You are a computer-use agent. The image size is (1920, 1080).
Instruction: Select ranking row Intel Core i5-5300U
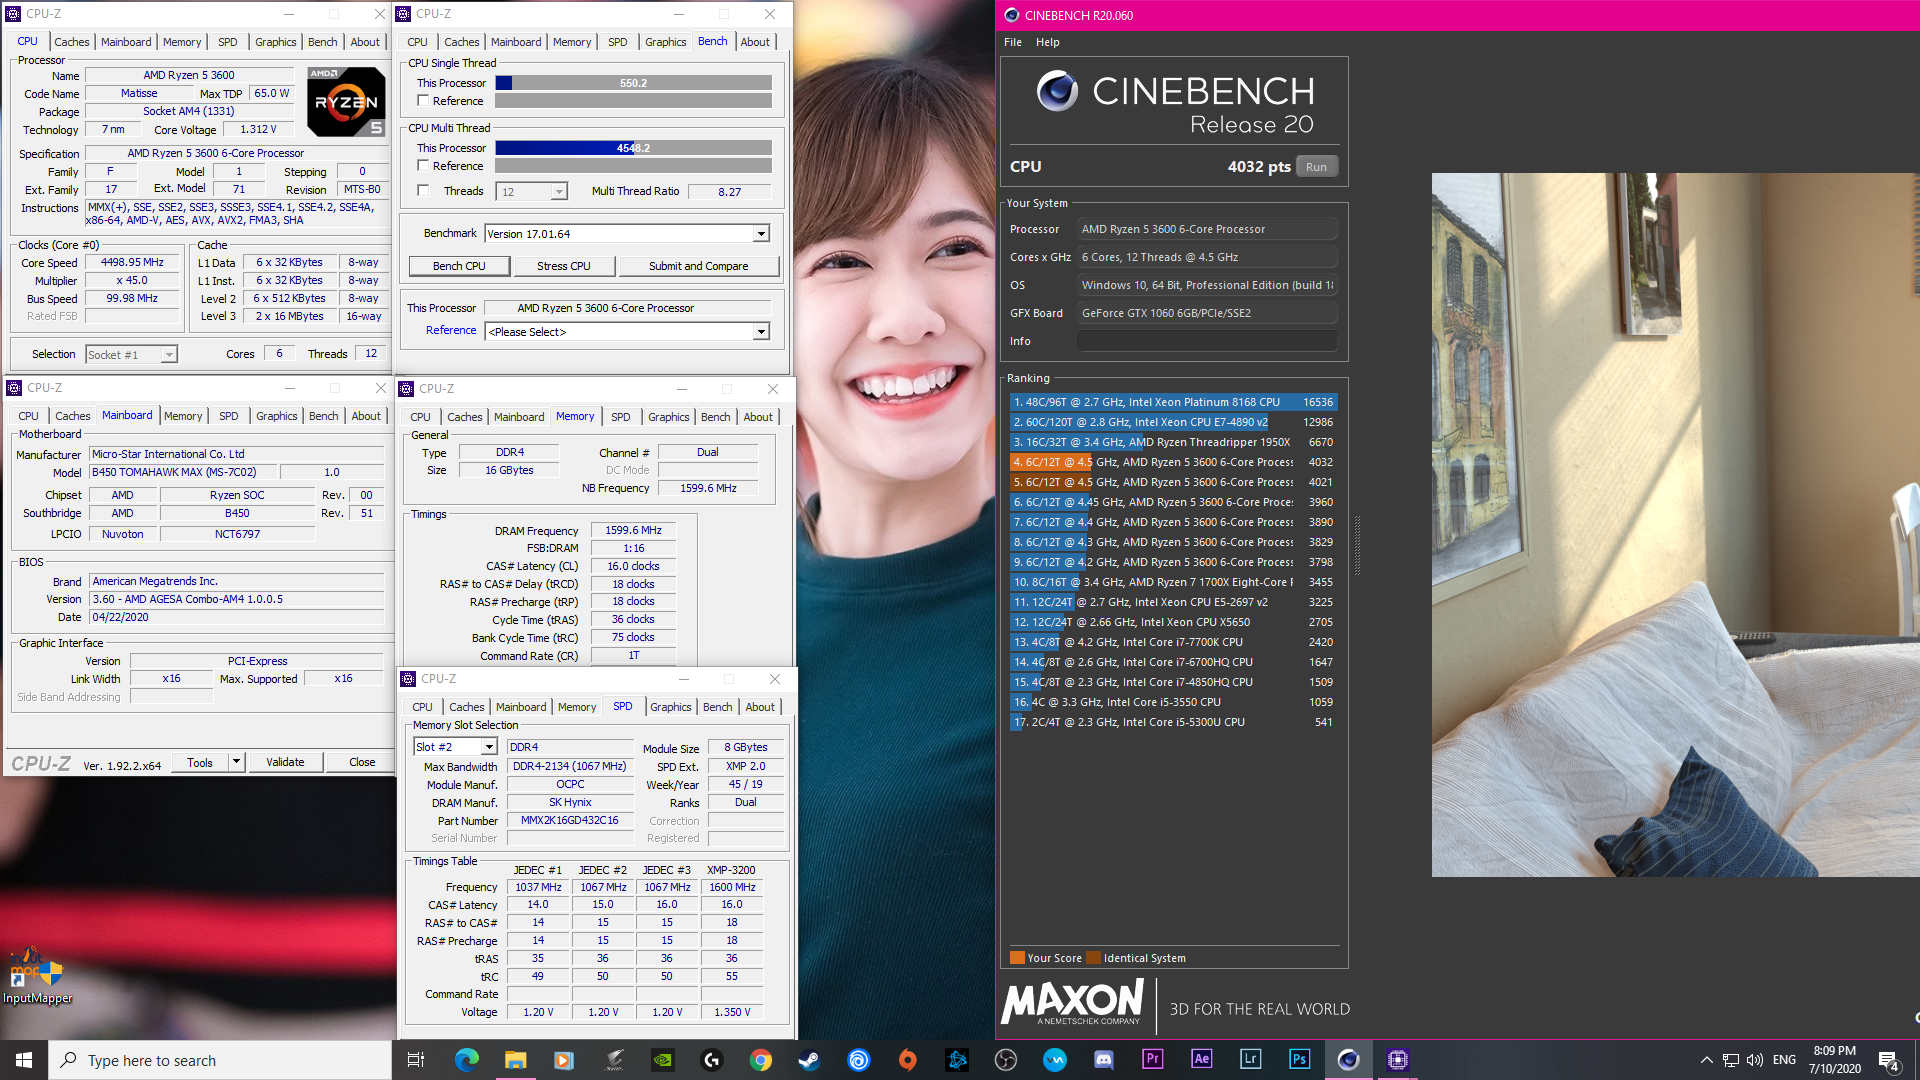pos(1173,722)
